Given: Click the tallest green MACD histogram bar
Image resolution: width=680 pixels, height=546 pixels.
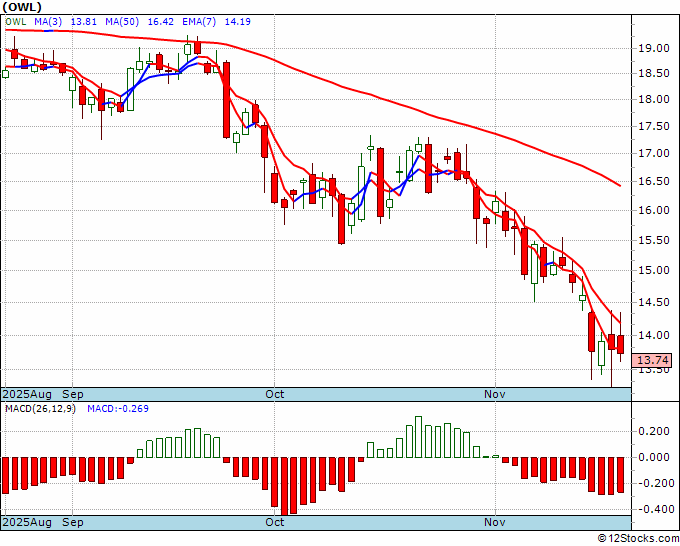Looking at the screenshot, I should click(418, 437).
